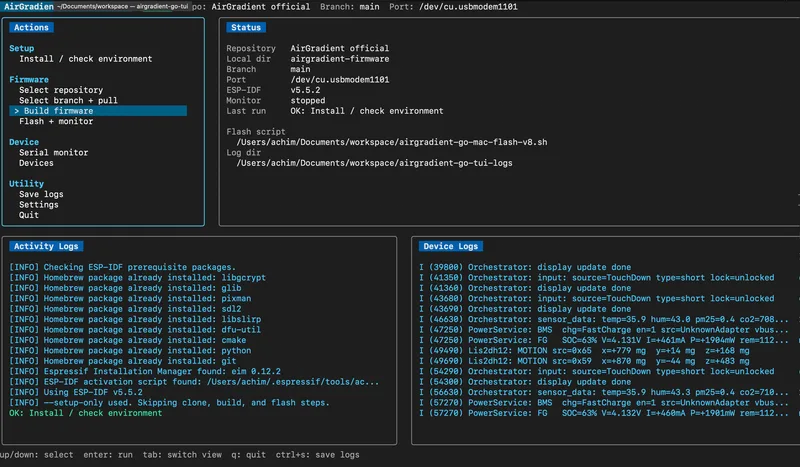The width and height of the screenshot is (800, 467).
Task: Click device log line (41350) TouchDown input
Action: pos(596,278)
